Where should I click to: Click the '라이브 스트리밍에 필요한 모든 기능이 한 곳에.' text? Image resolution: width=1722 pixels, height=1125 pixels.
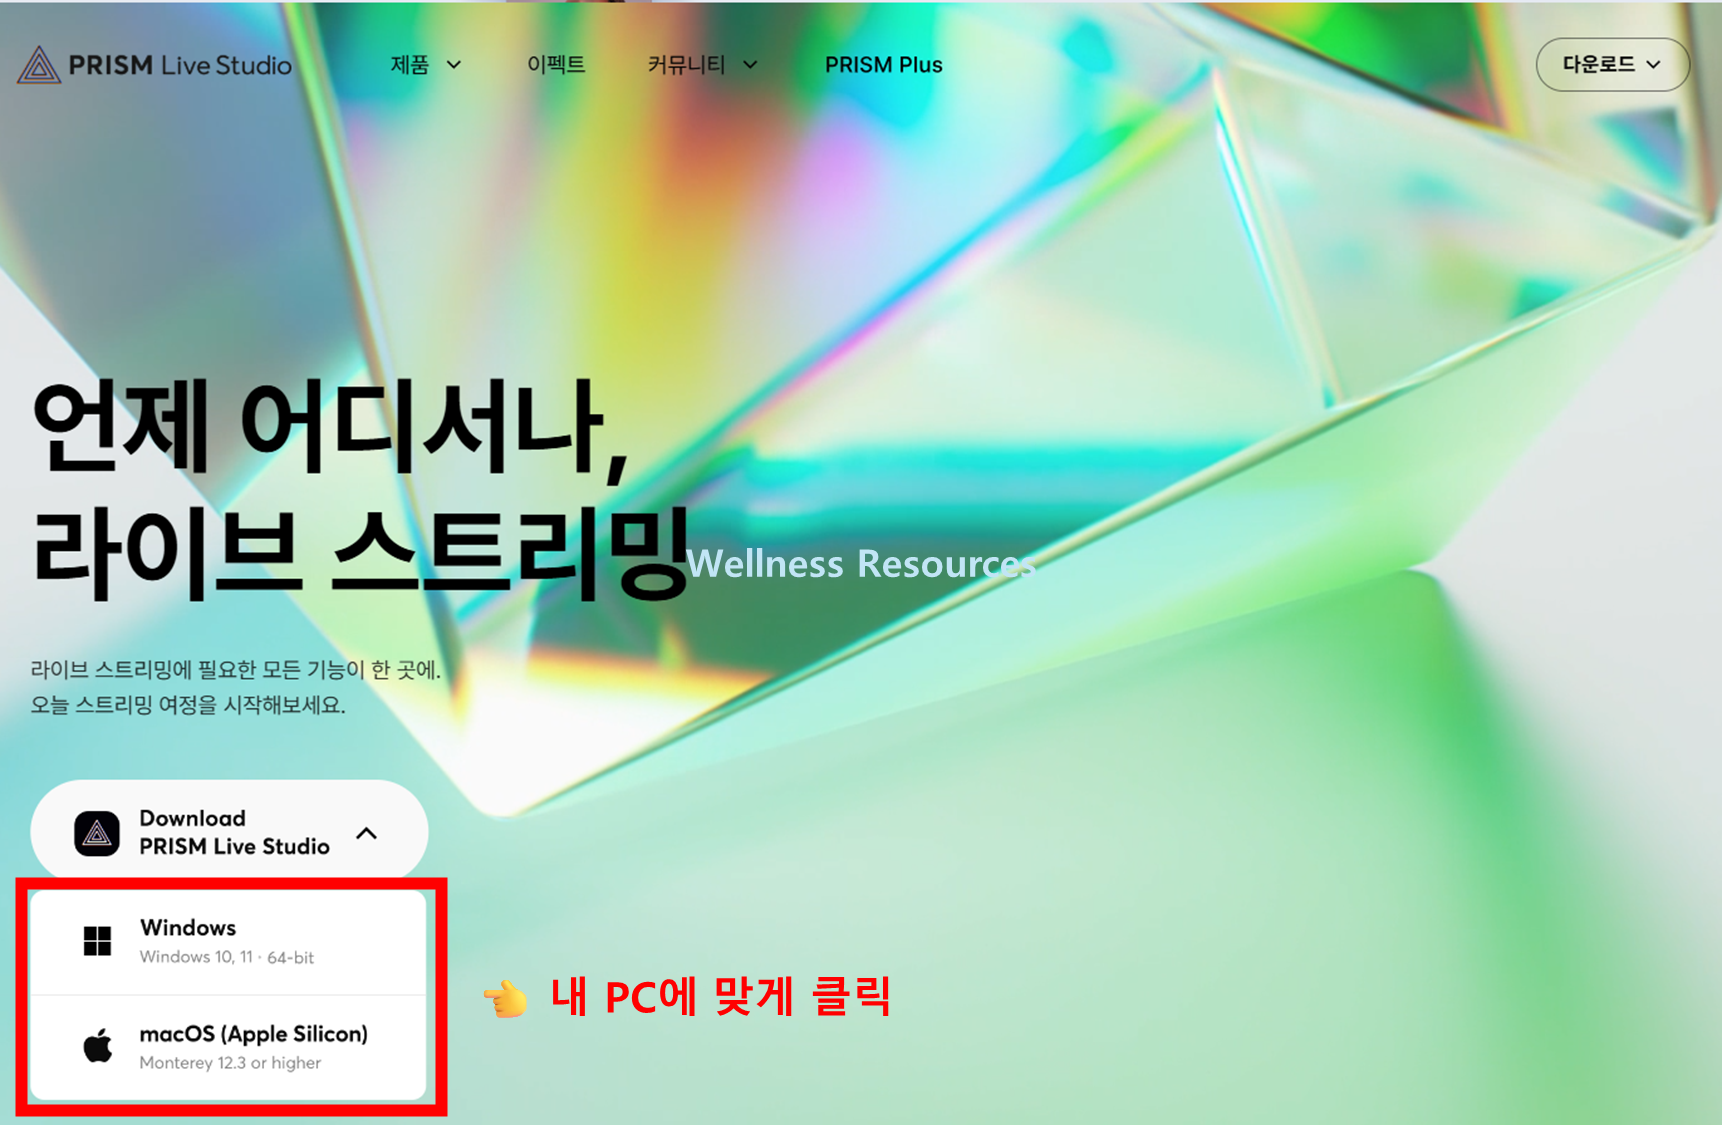click(236, 669)
